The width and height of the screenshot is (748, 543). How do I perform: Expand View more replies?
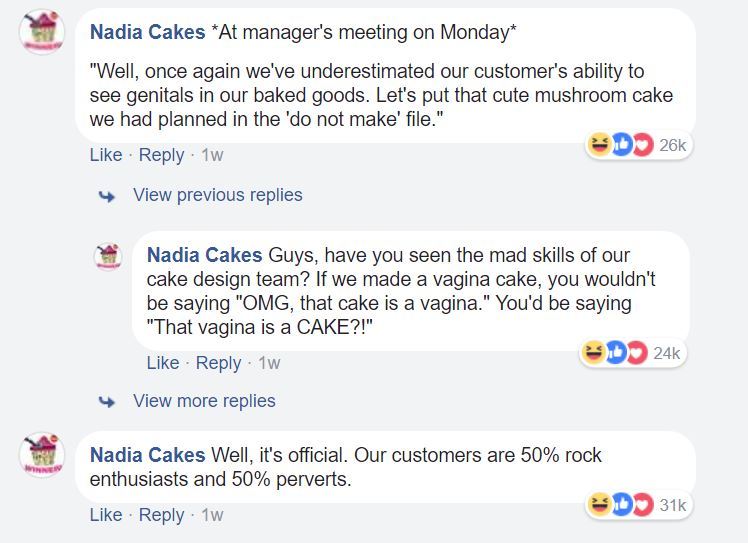point(204,401)
